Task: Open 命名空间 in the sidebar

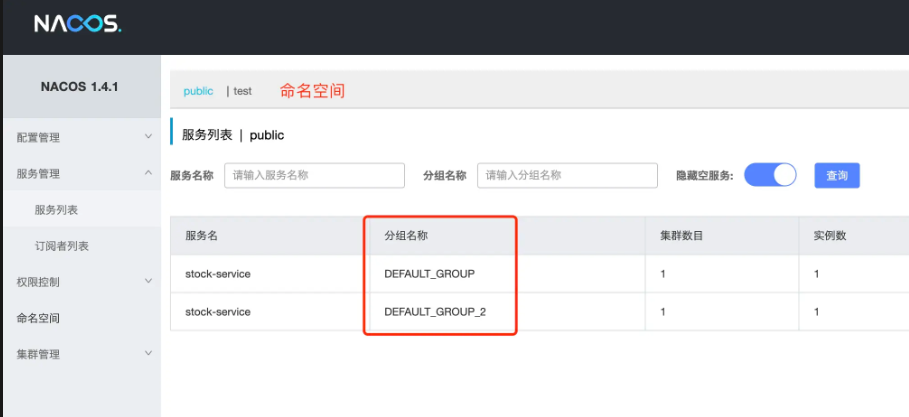Action: pos(38,318)
